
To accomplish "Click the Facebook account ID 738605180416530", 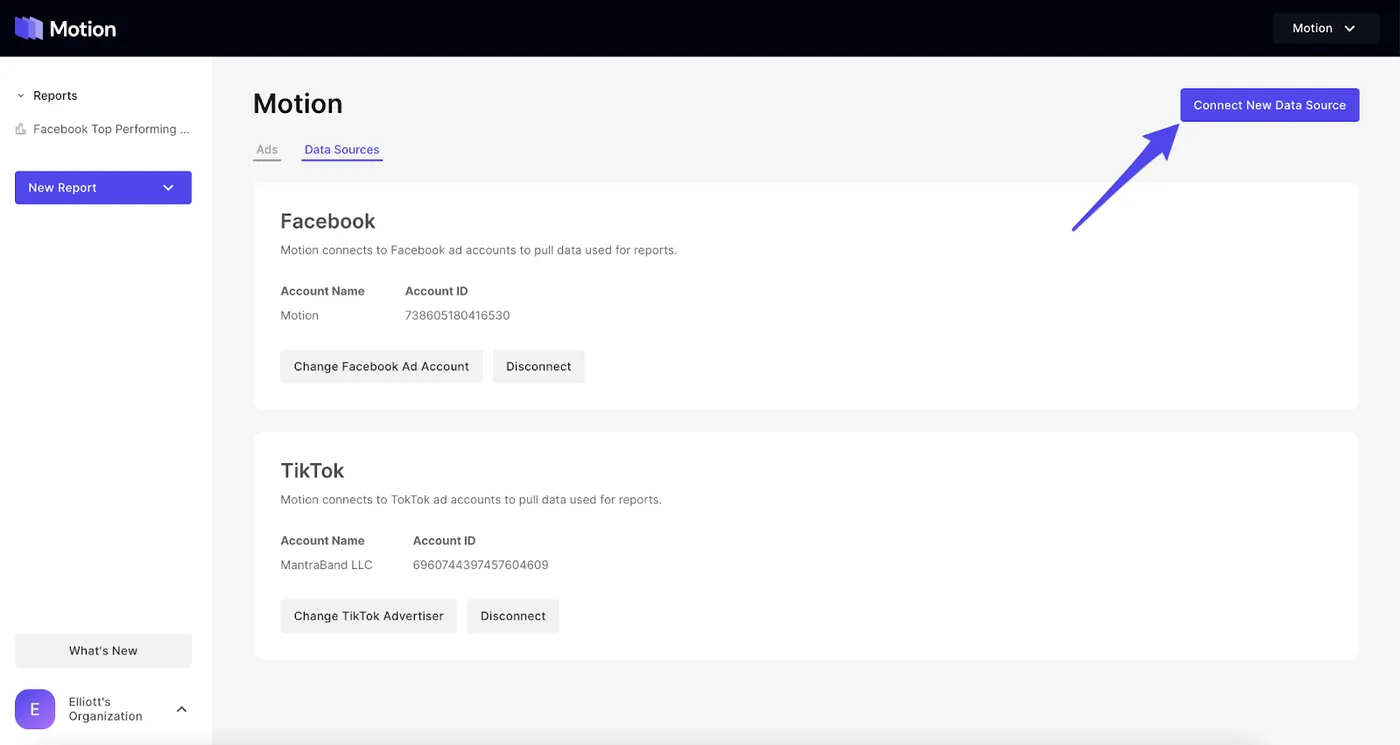I will pos(457,315).
